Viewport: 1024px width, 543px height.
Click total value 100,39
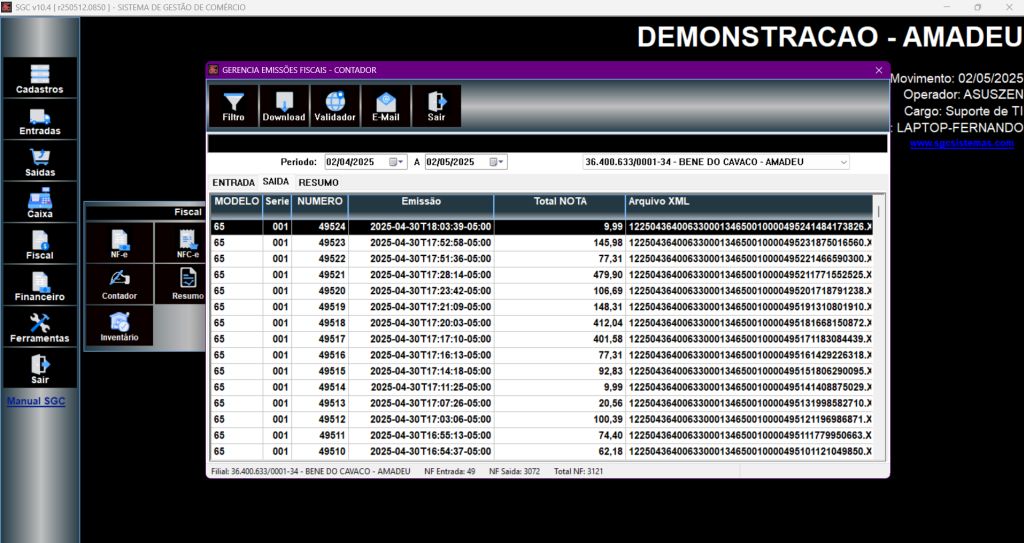(560, 419)
